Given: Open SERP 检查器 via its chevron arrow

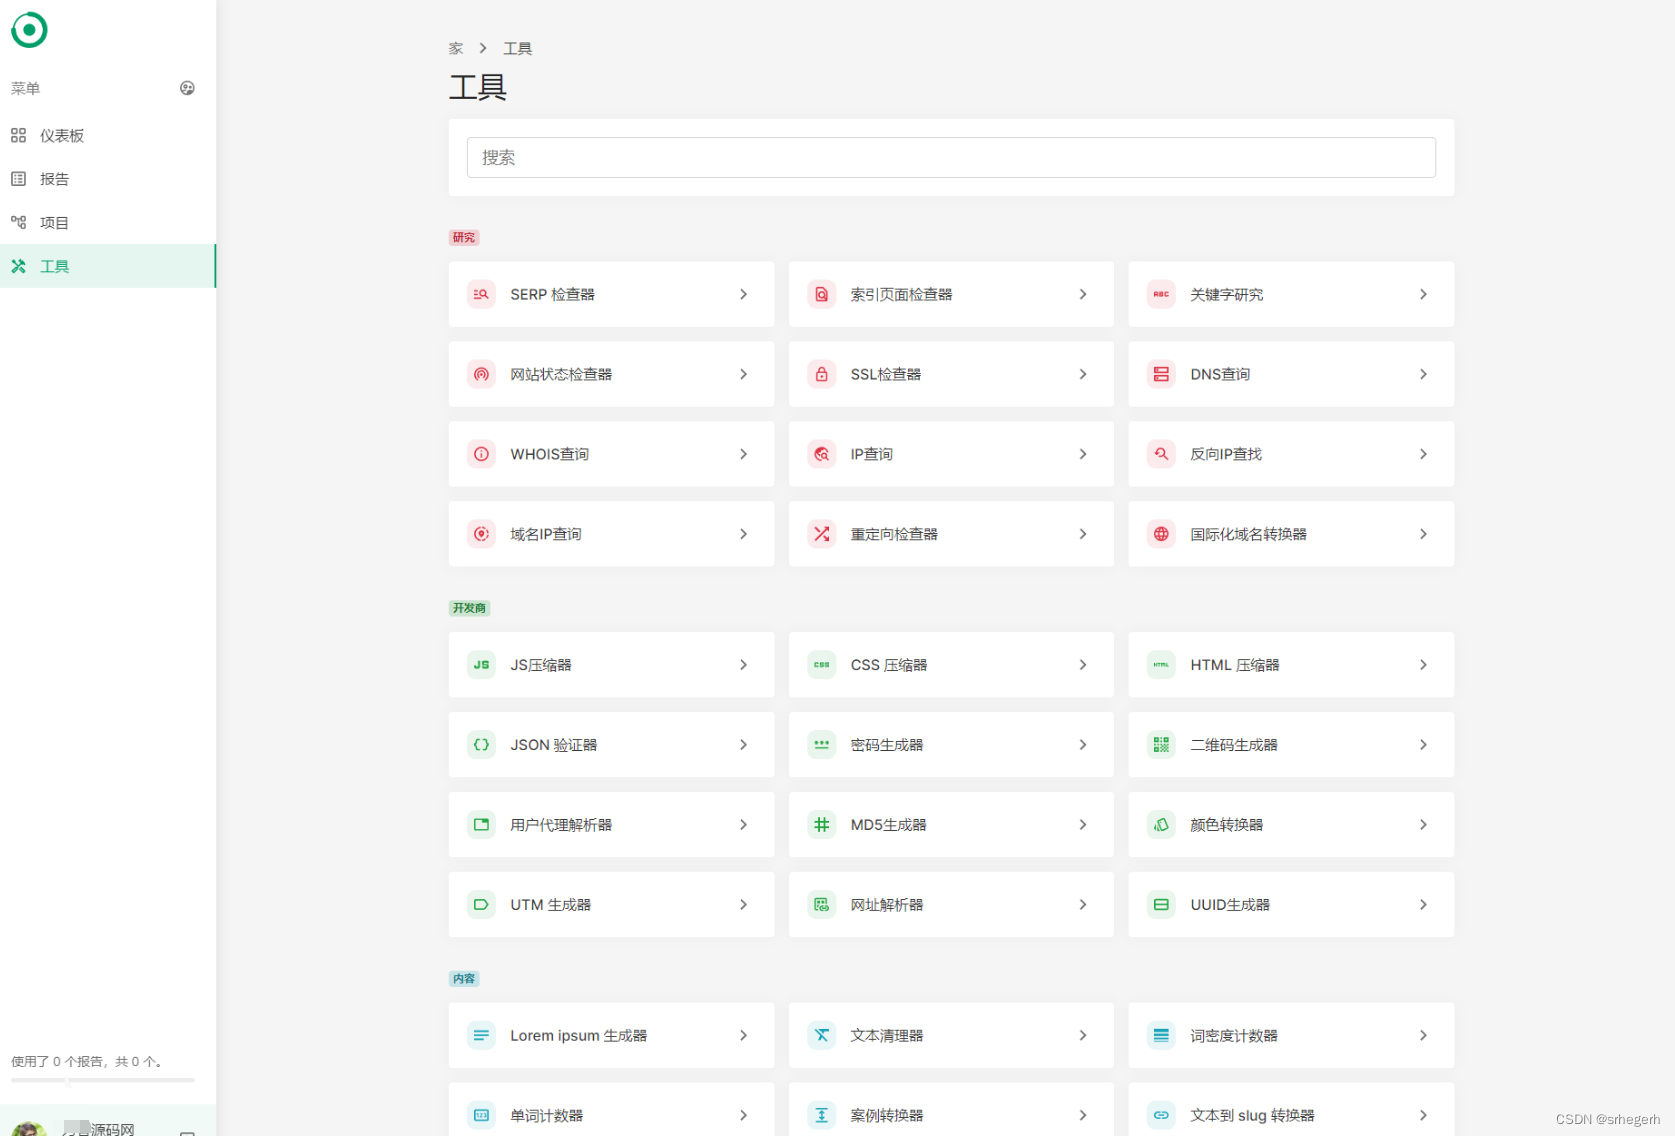Looking at the screenshot, I should pyautogui.click(x=743, y=294).
